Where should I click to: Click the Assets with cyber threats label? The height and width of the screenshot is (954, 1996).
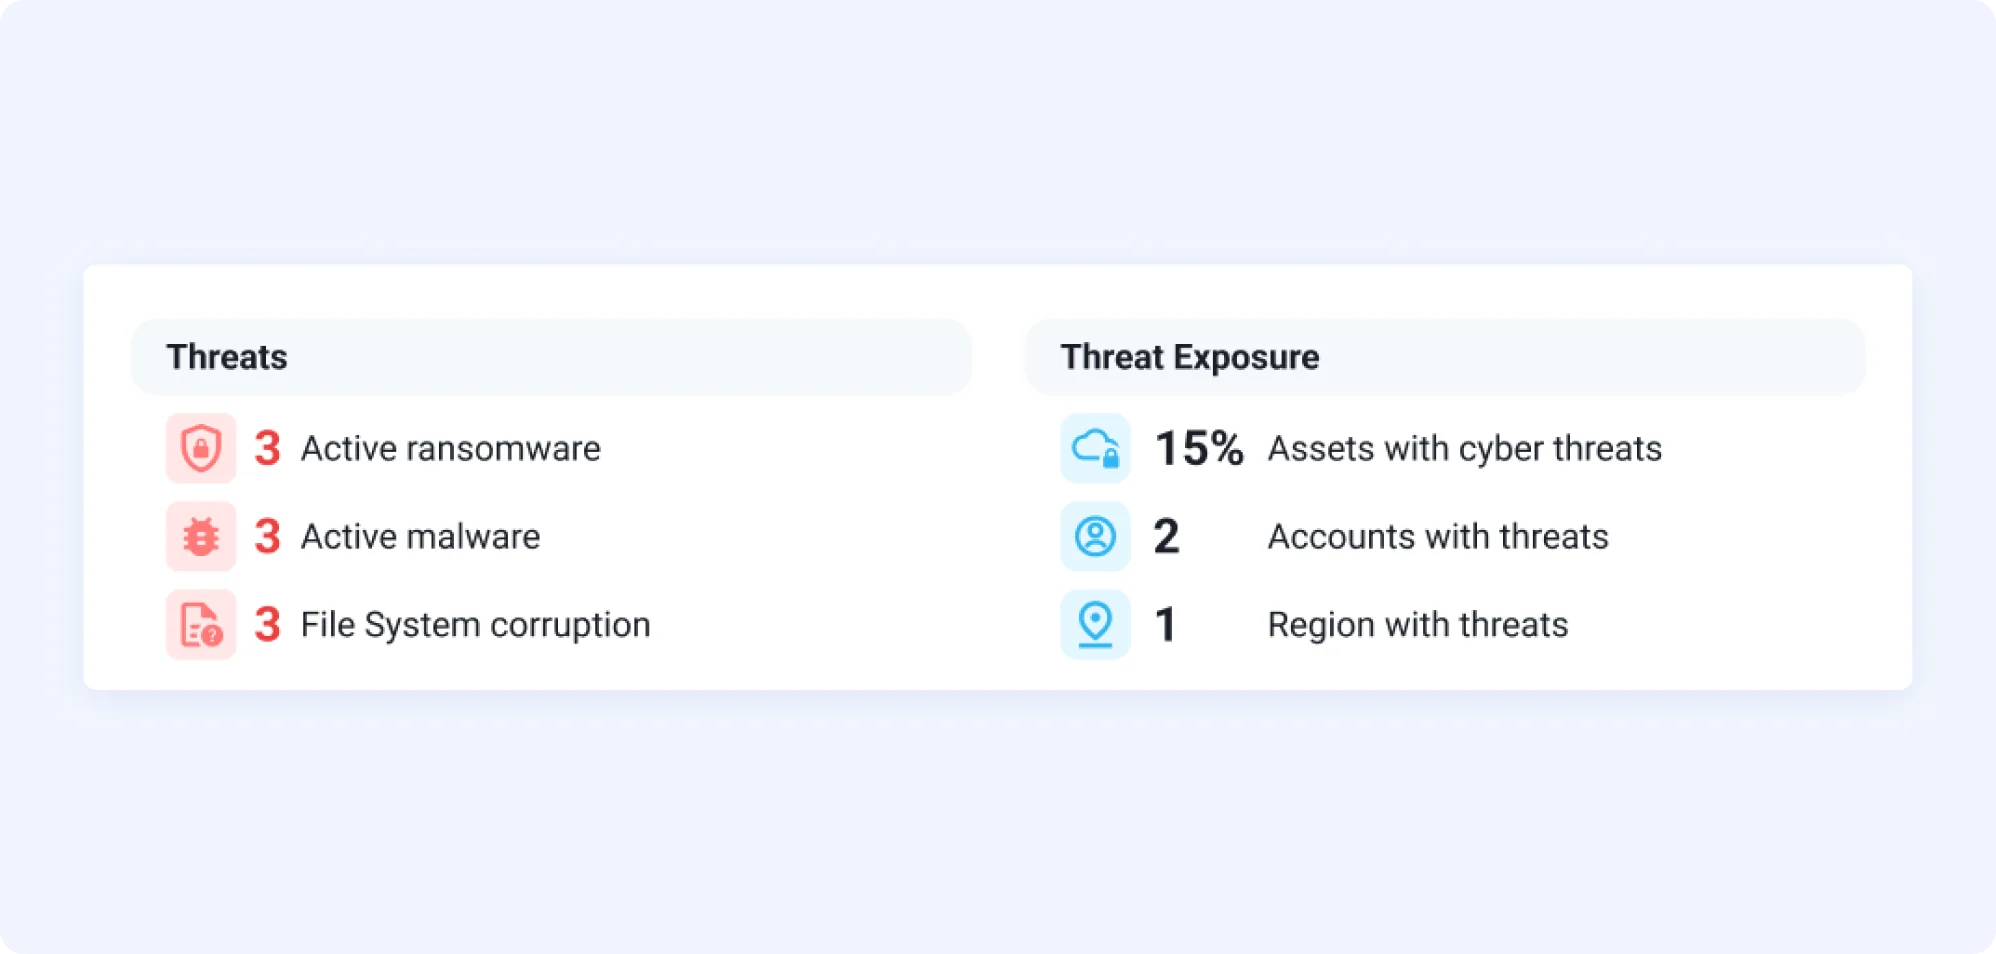click(1465, 449)
